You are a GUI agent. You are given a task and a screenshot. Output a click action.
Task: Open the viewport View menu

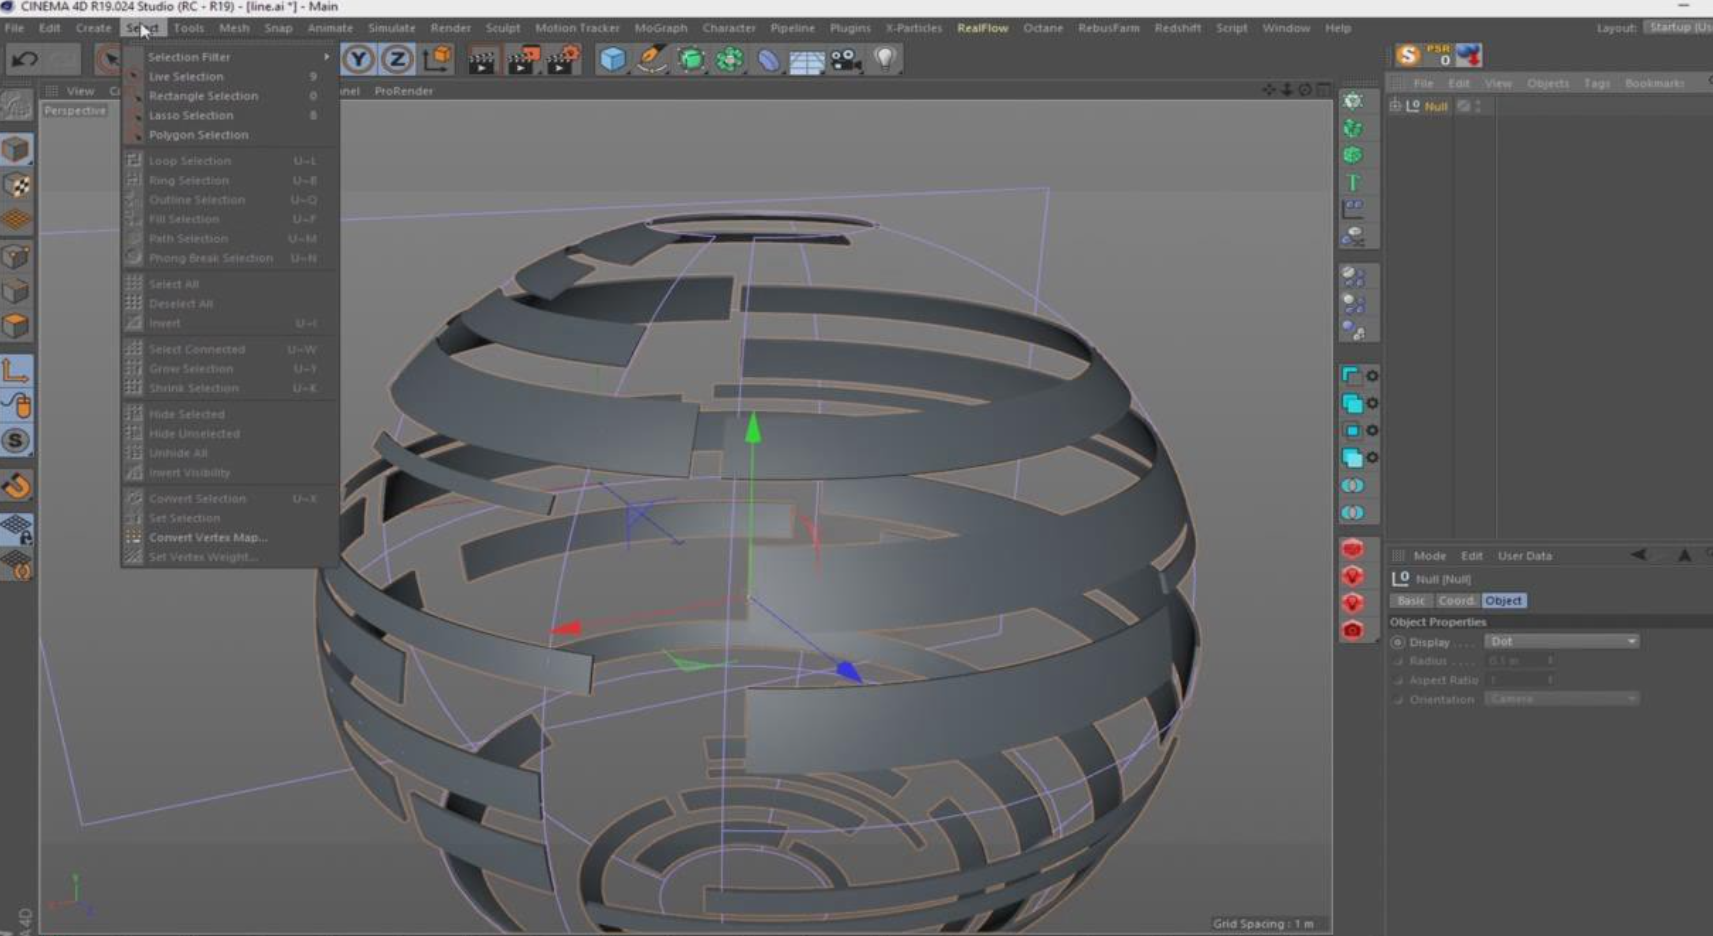[80, 91]
